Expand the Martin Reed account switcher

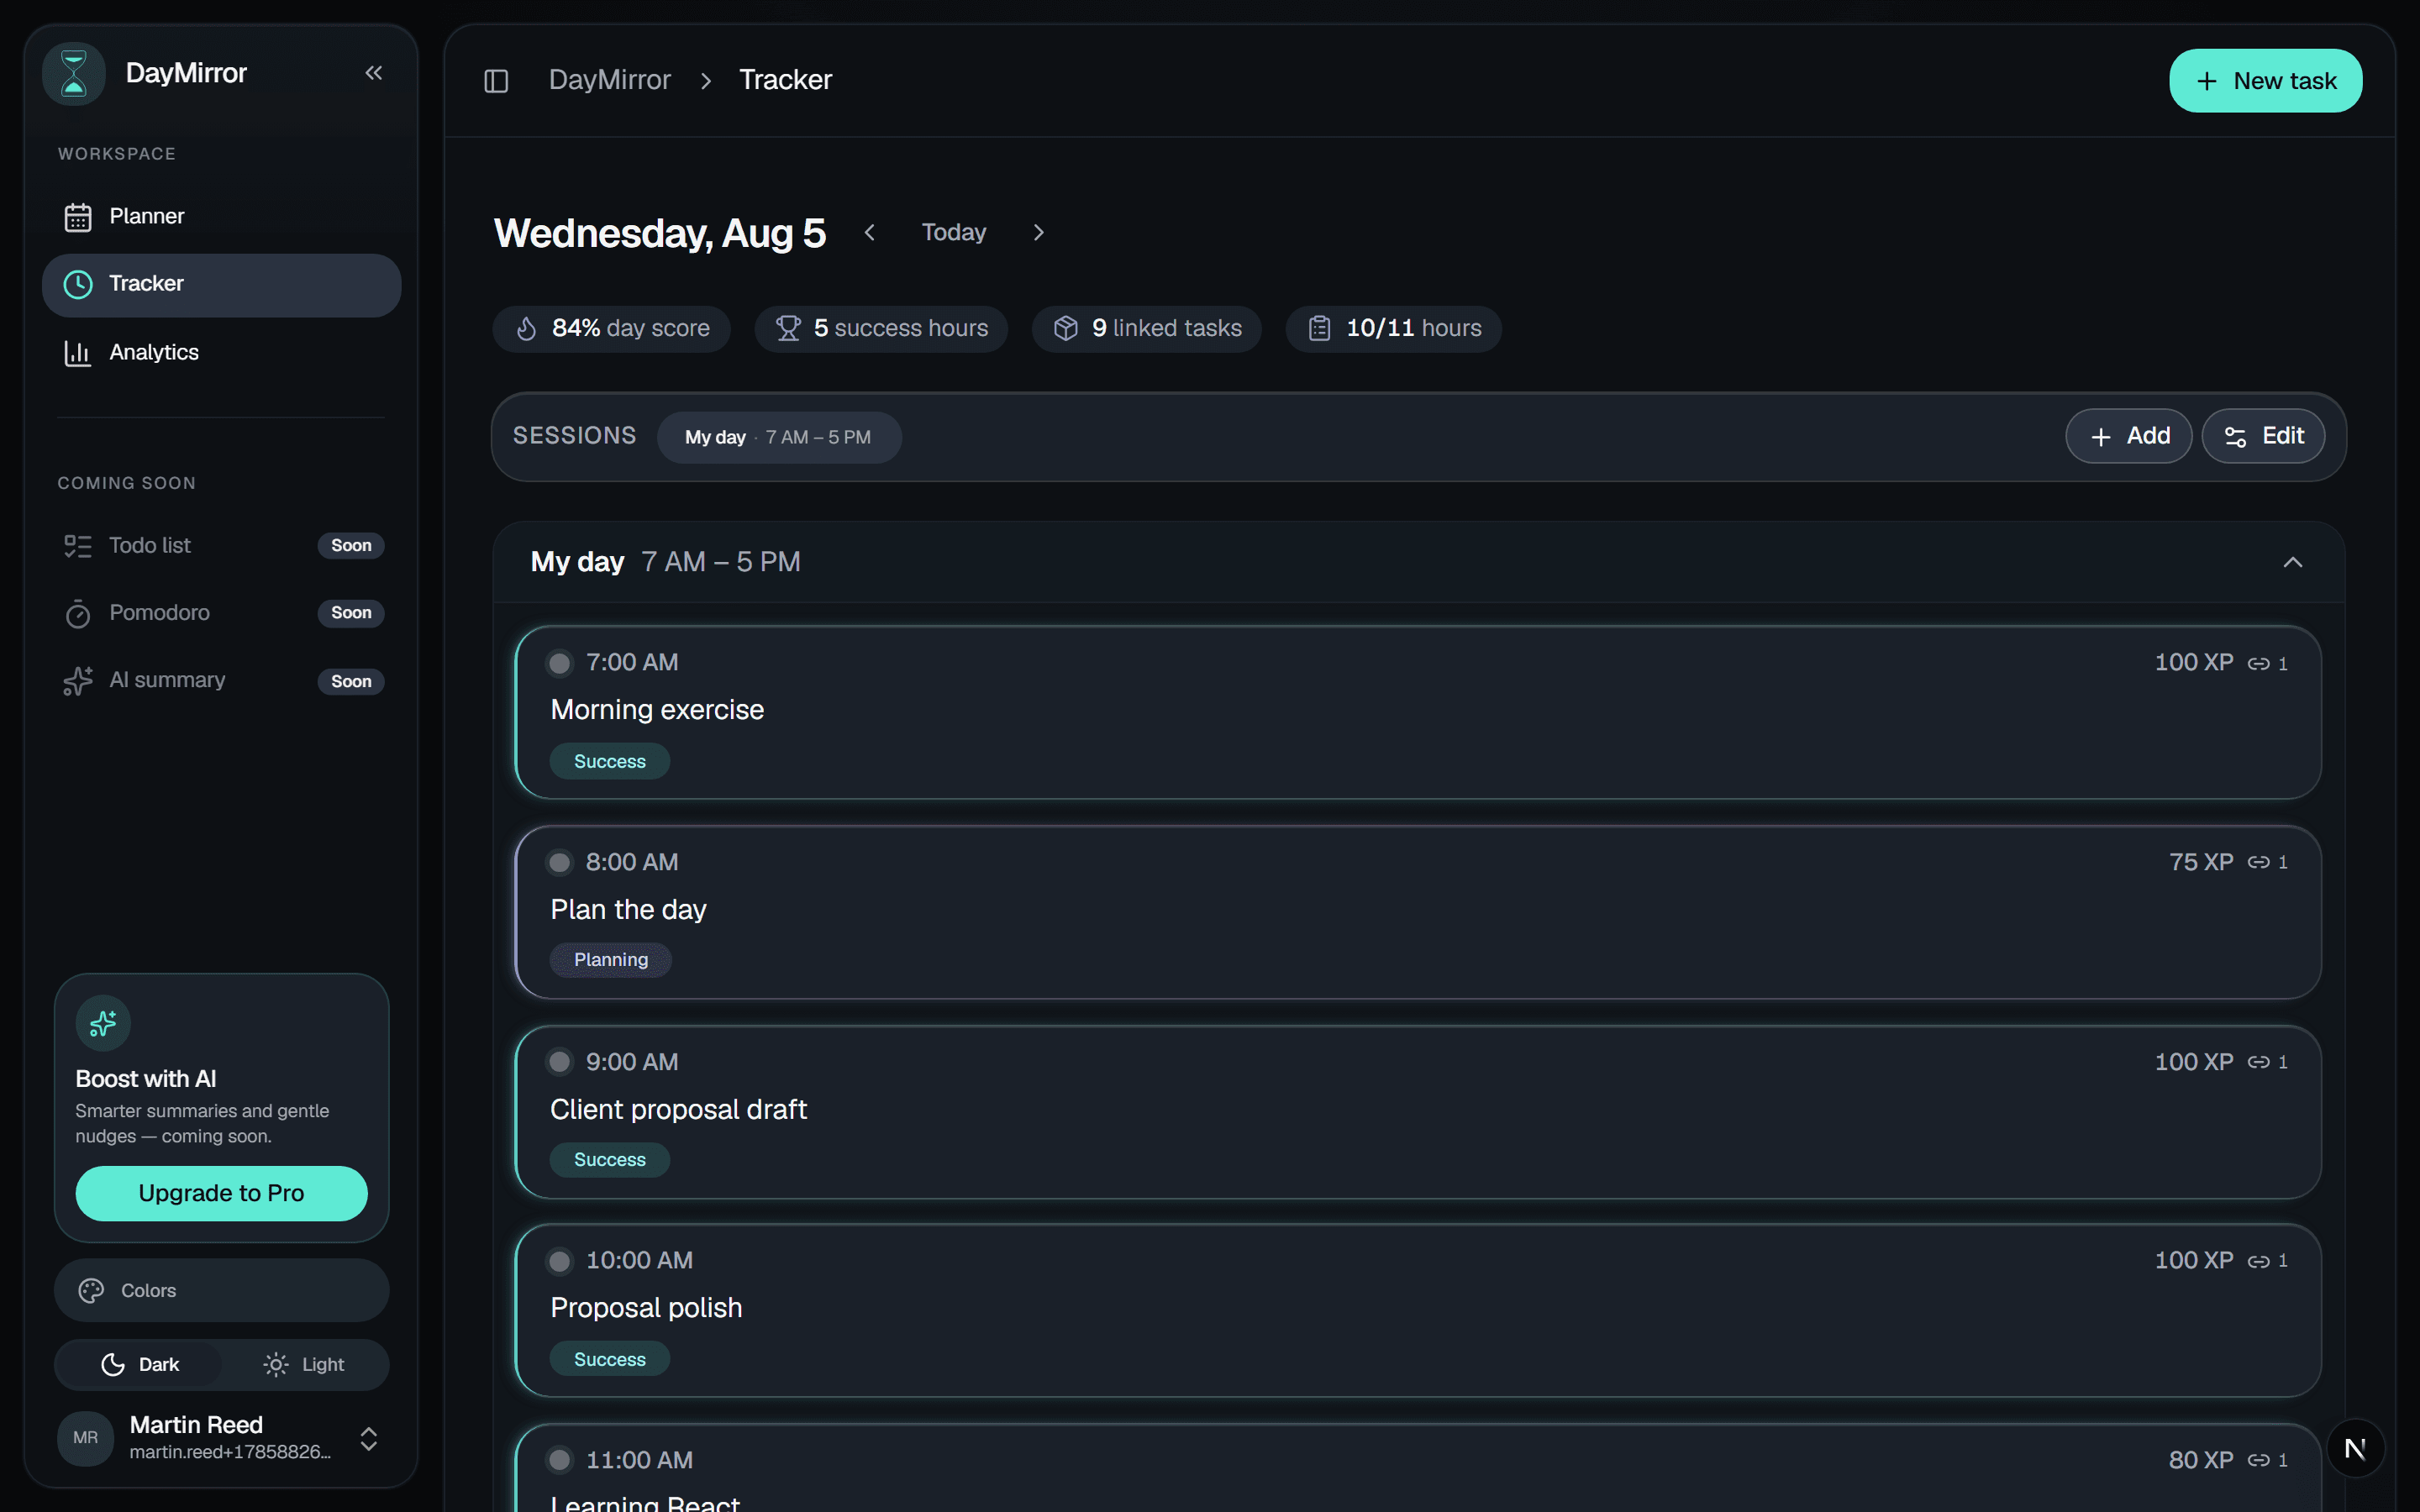click(x=368, y=1438)
